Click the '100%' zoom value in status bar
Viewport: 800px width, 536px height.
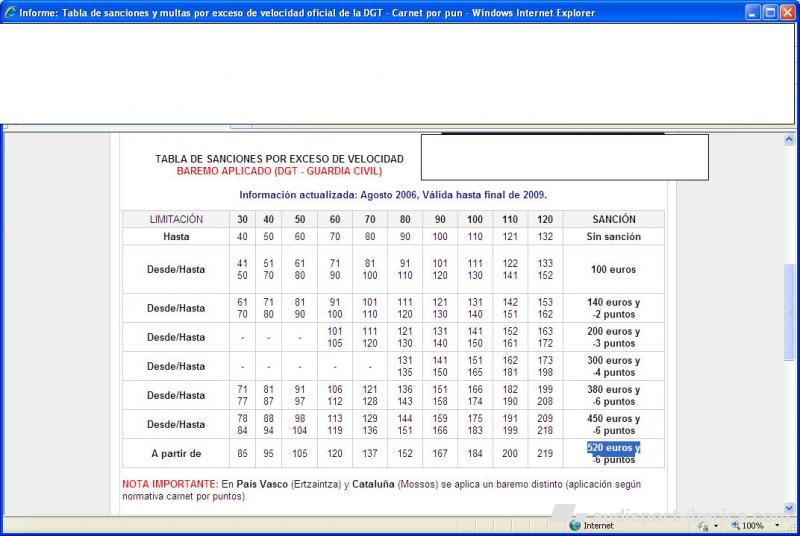(x=753, y=526)
